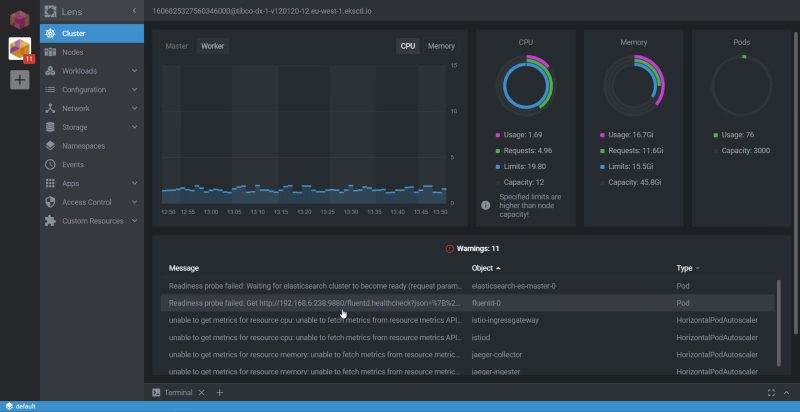This screenshot has width=800, height=412.
Task: Click the Pods Capacity: 3000 legend entry
Action: point(742,151)
